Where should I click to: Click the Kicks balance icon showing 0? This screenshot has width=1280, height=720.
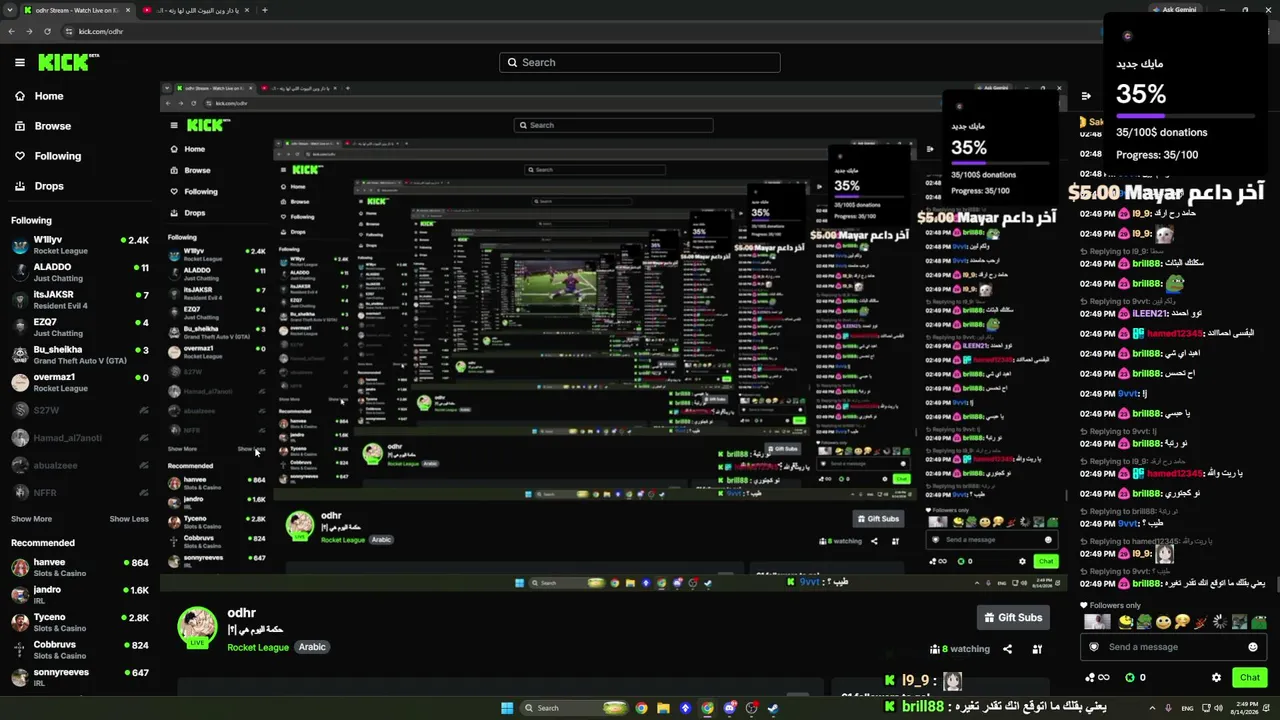click(x=1135, y=677)
